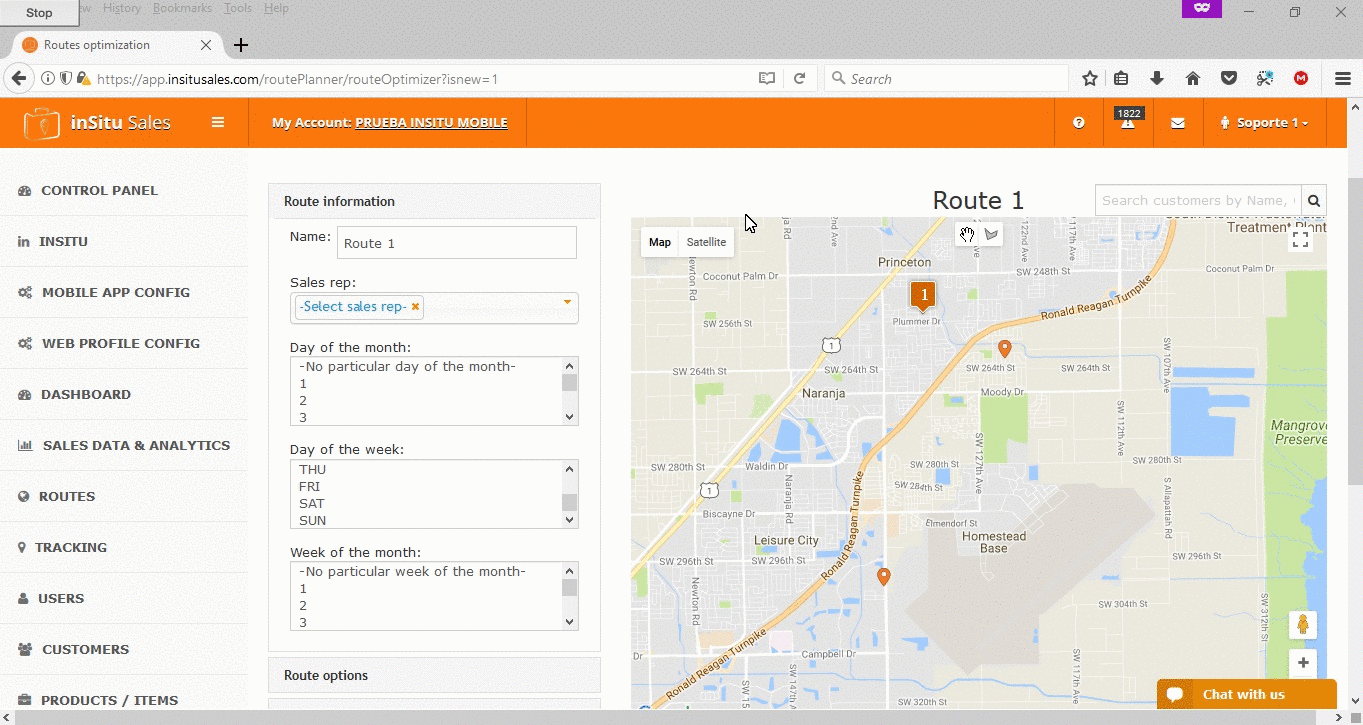Click the customer search magnifier button
This screenshot has width=1363, height=725.
(1314, 201)
